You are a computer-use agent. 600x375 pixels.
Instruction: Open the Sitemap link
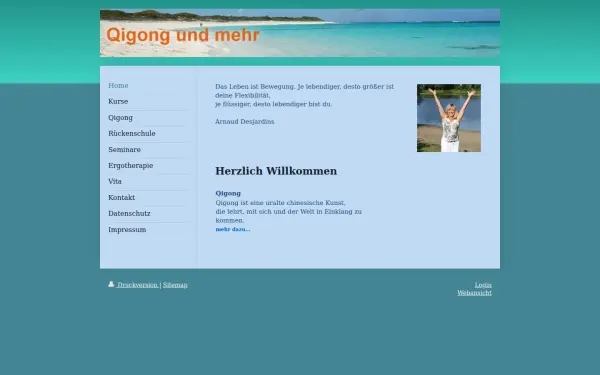pyautogui.click(x=175, y=285)
